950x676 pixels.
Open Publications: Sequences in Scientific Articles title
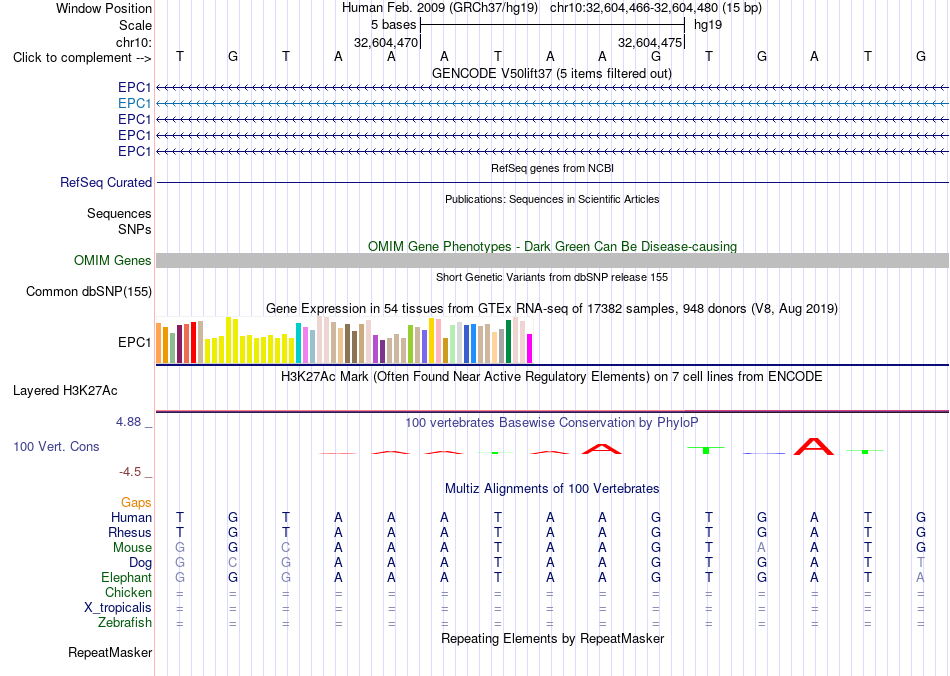tap(552, 199)
